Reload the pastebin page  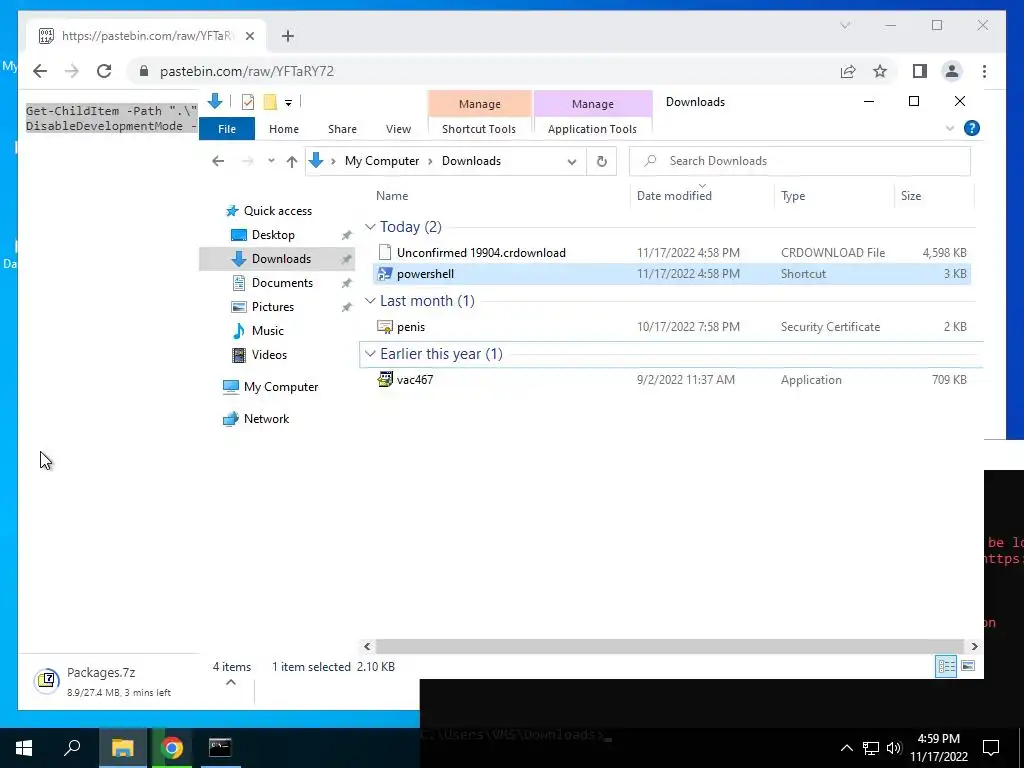(104, 71)
